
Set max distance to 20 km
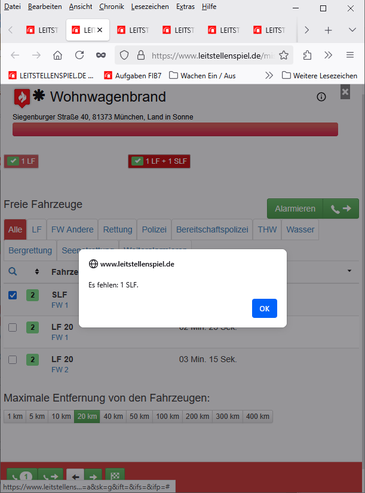click(87, 416)
